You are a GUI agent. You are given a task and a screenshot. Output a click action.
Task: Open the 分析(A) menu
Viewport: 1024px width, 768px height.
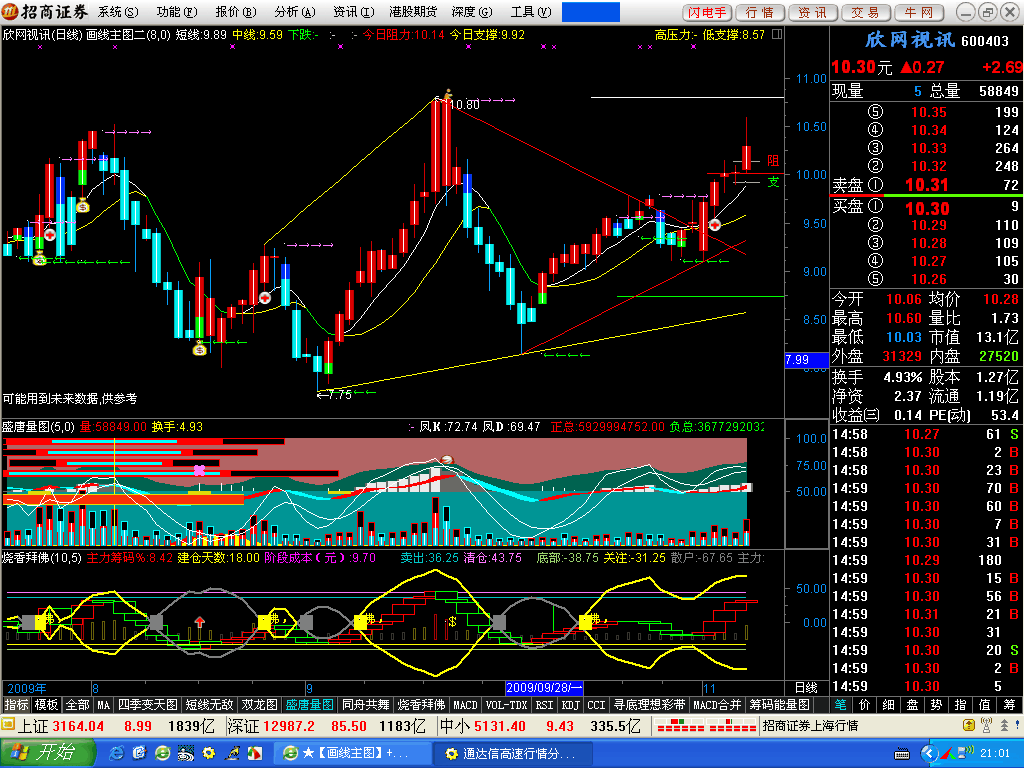tap(295, 12)
